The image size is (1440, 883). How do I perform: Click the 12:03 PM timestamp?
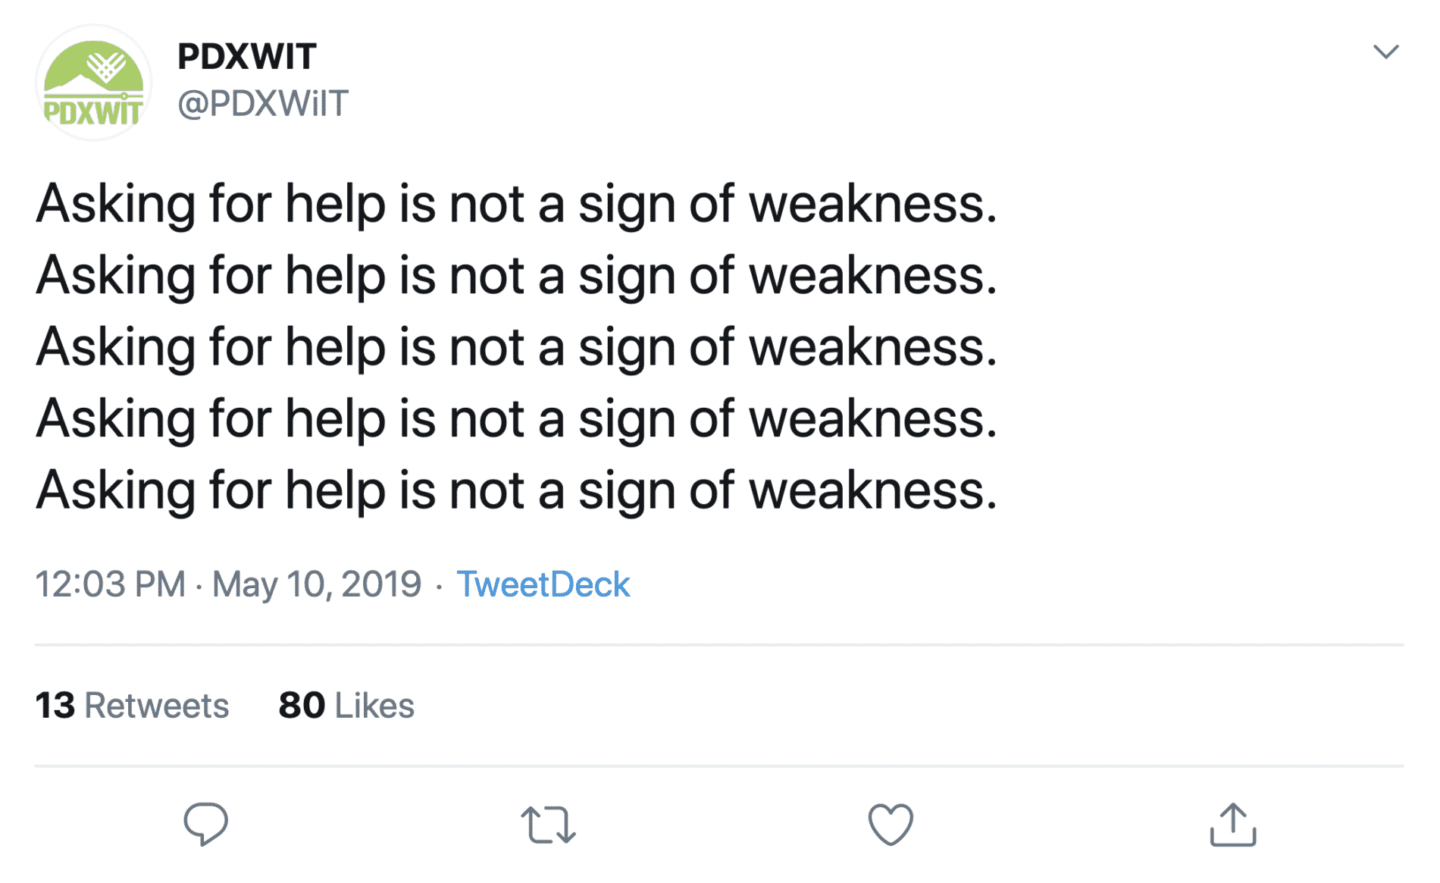tap(110, 584)
